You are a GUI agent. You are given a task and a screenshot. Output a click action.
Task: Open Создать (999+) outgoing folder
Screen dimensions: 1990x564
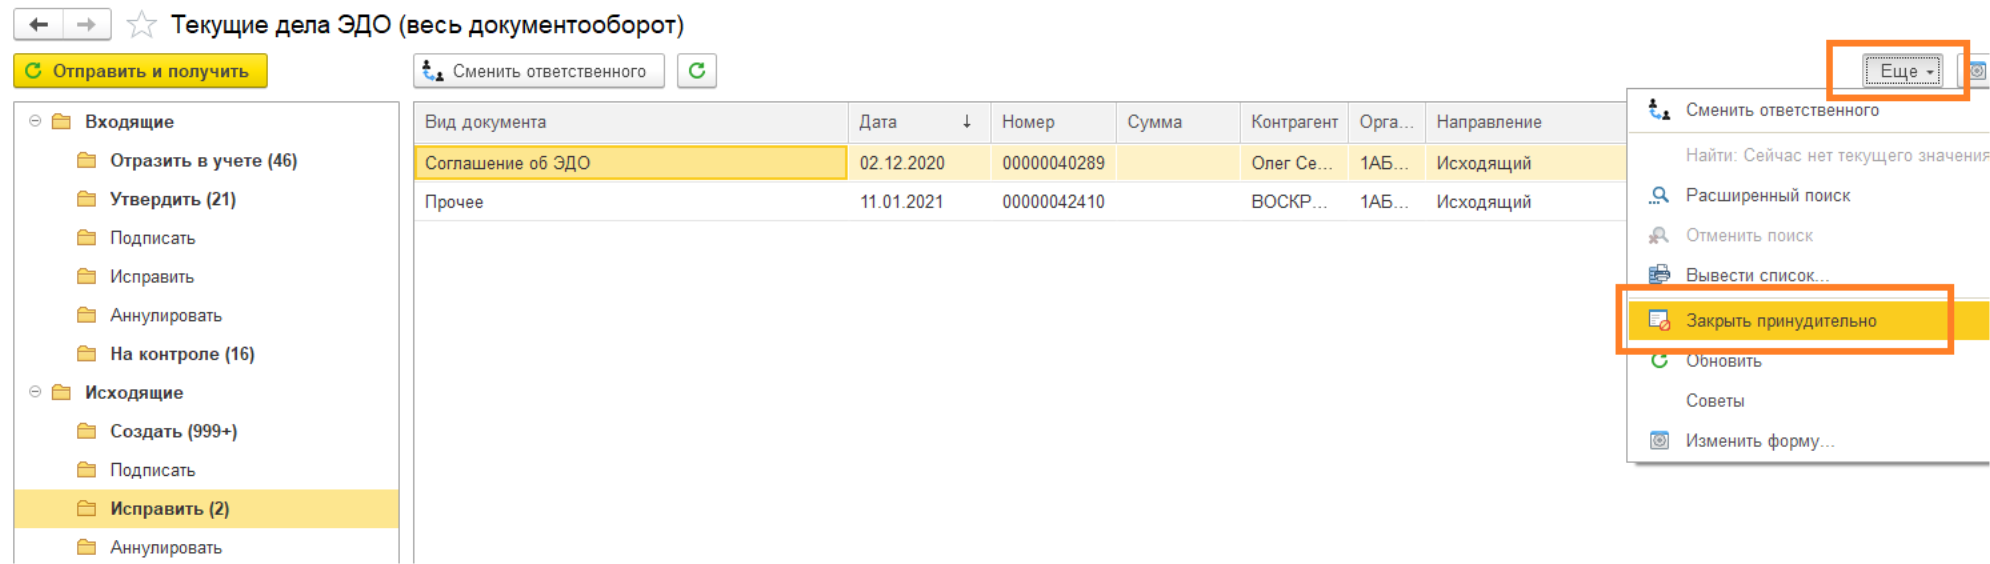(x=173, y=432)
